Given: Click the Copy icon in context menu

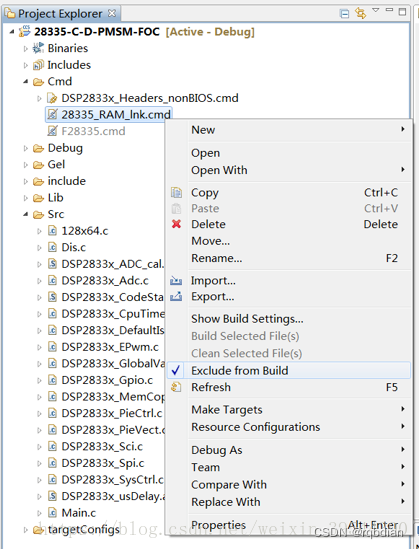Looking at the screenshot, I should (x=176, y=193).
